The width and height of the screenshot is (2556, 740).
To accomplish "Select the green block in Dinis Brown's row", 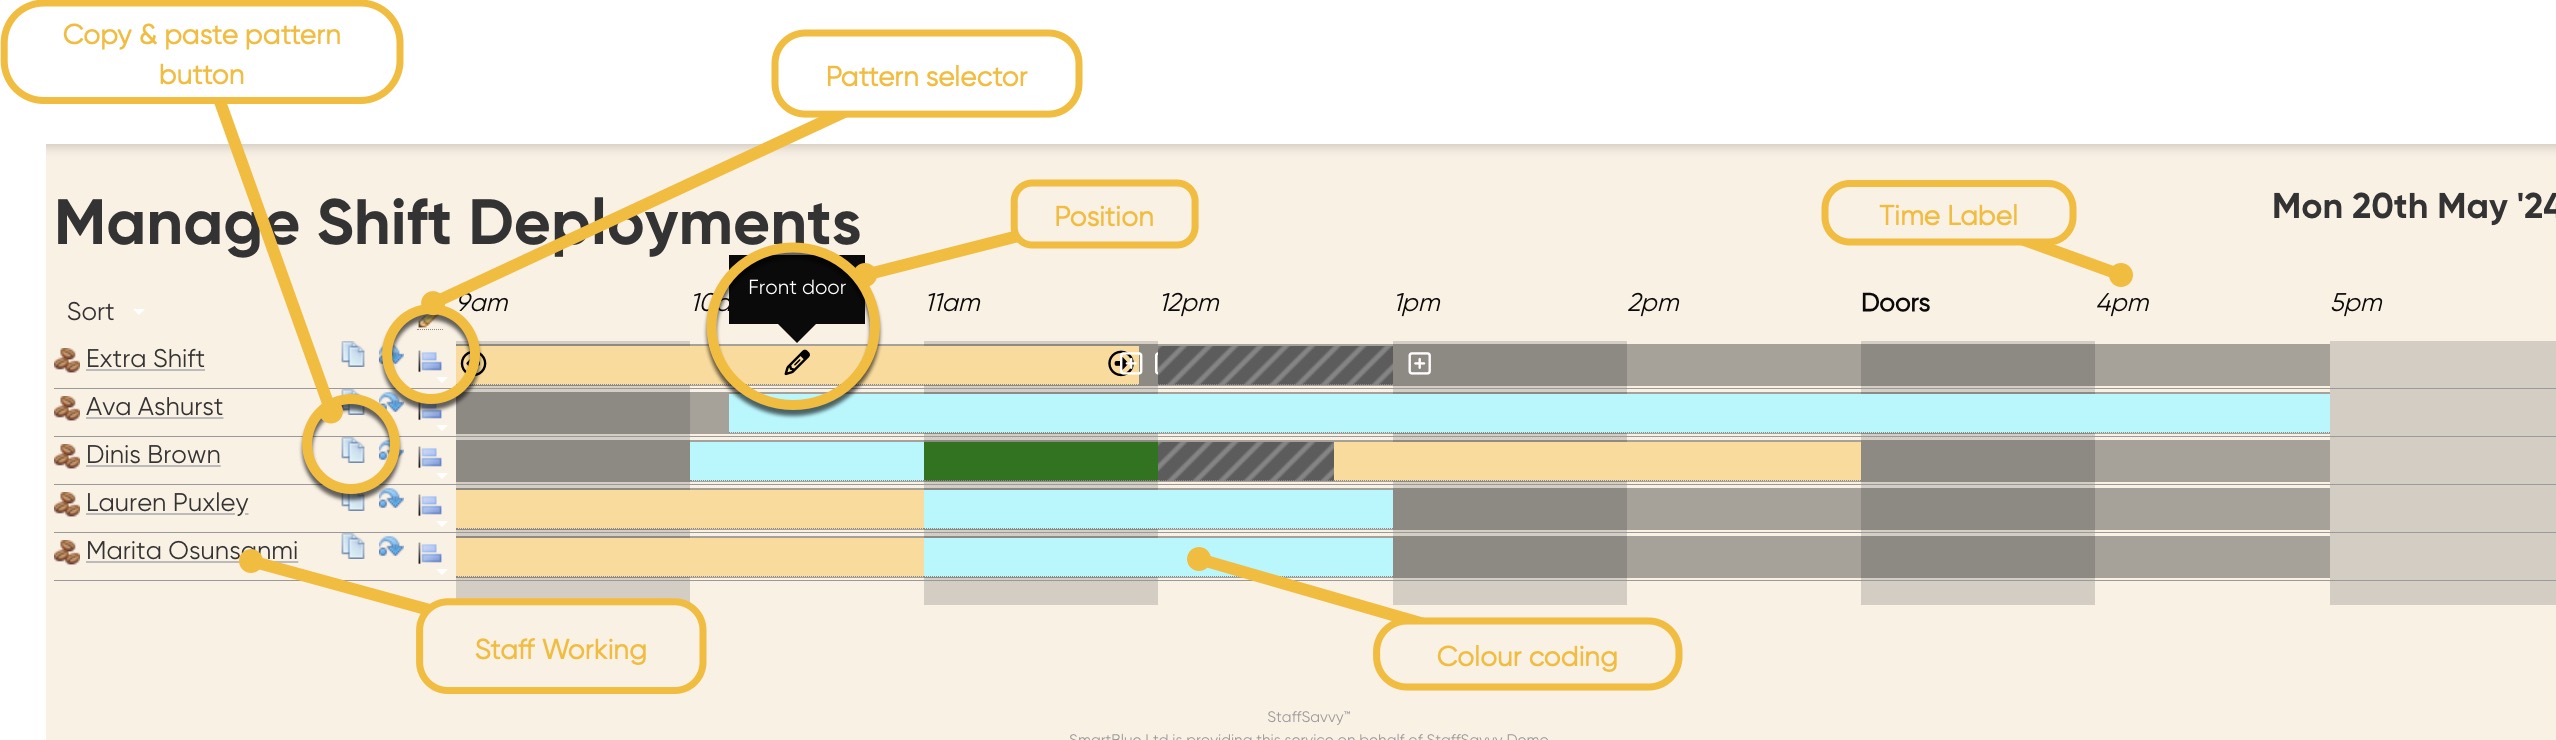I will pos(1040,460).
